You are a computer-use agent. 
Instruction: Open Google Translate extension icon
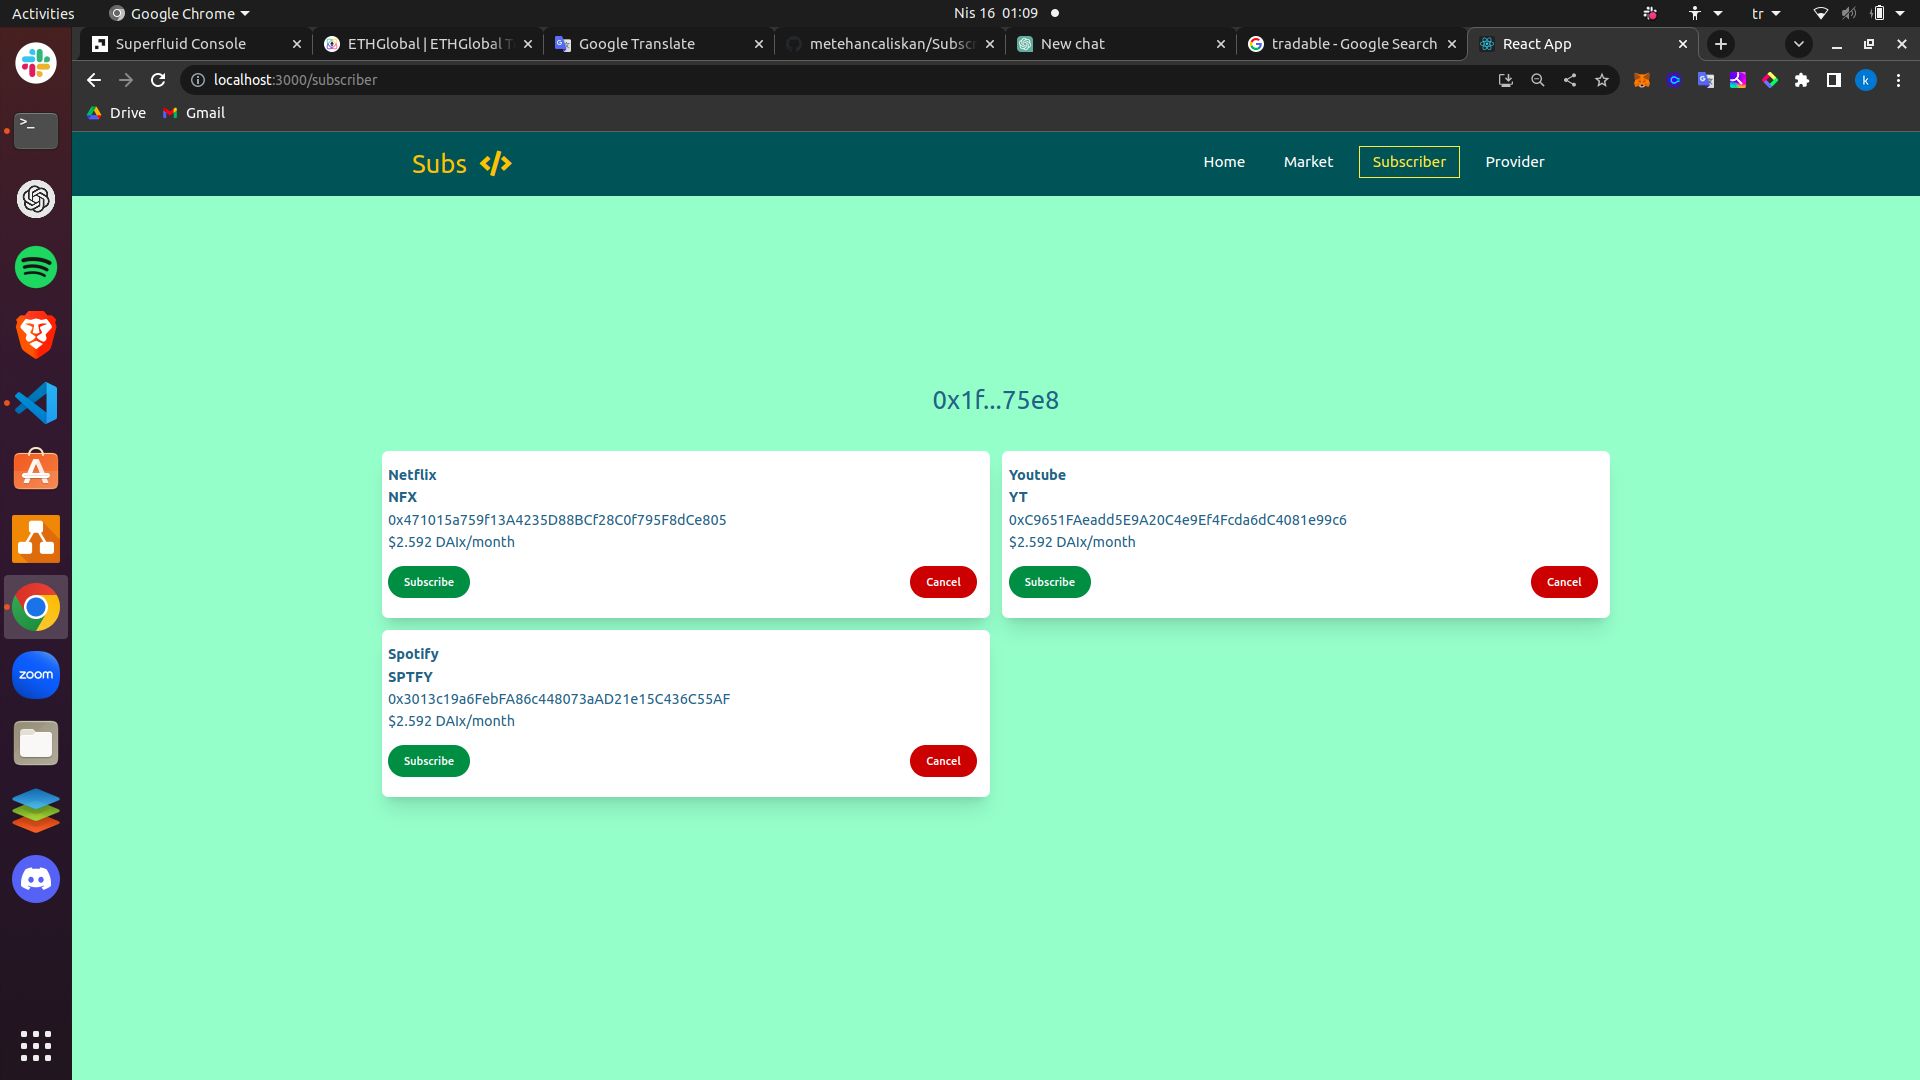(1706, 80)
